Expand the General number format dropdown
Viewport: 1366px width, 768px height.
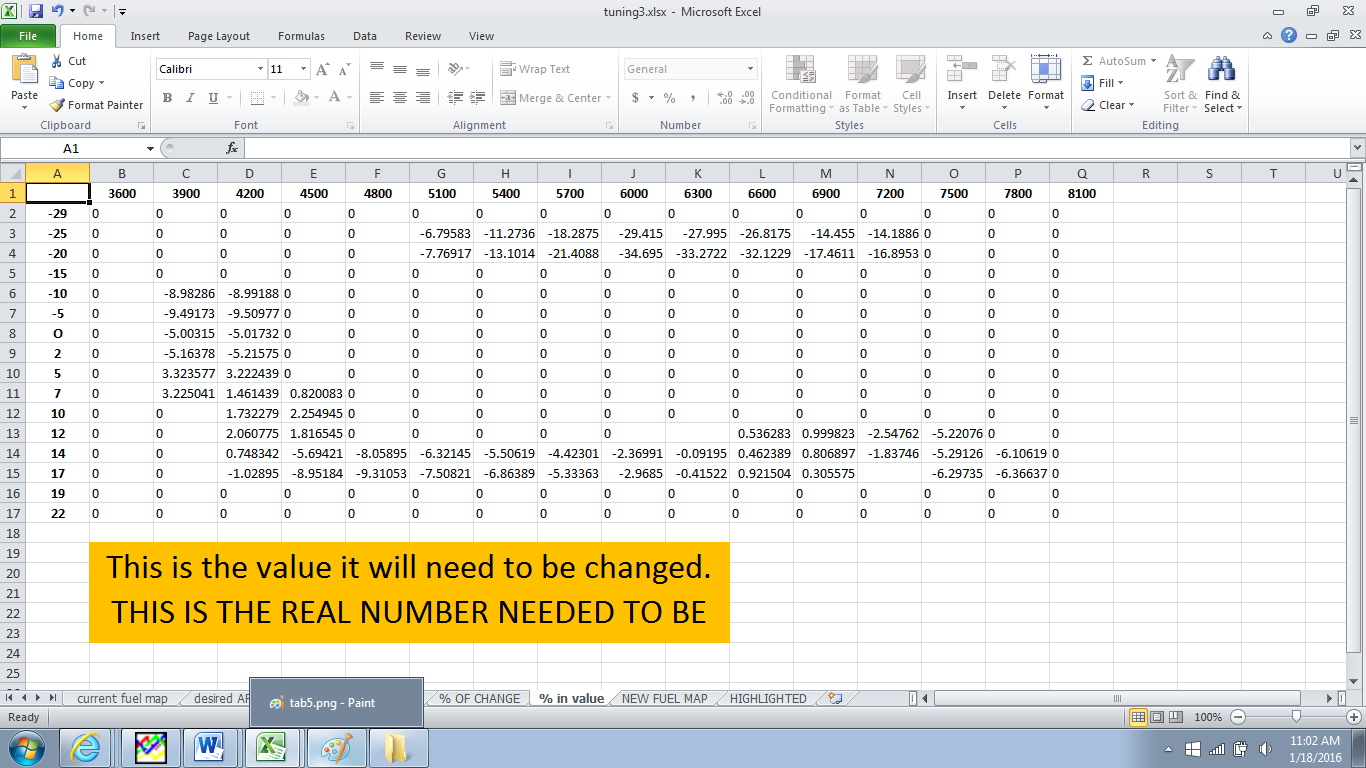click(750, 69)
